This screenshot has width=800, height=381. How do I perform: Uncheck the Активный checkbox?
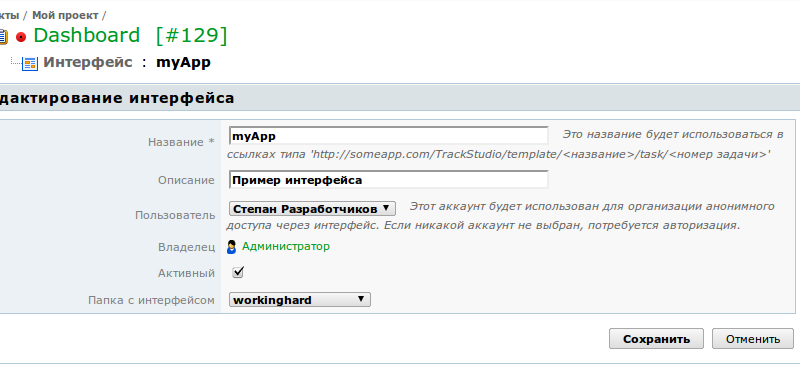[238, 272]
